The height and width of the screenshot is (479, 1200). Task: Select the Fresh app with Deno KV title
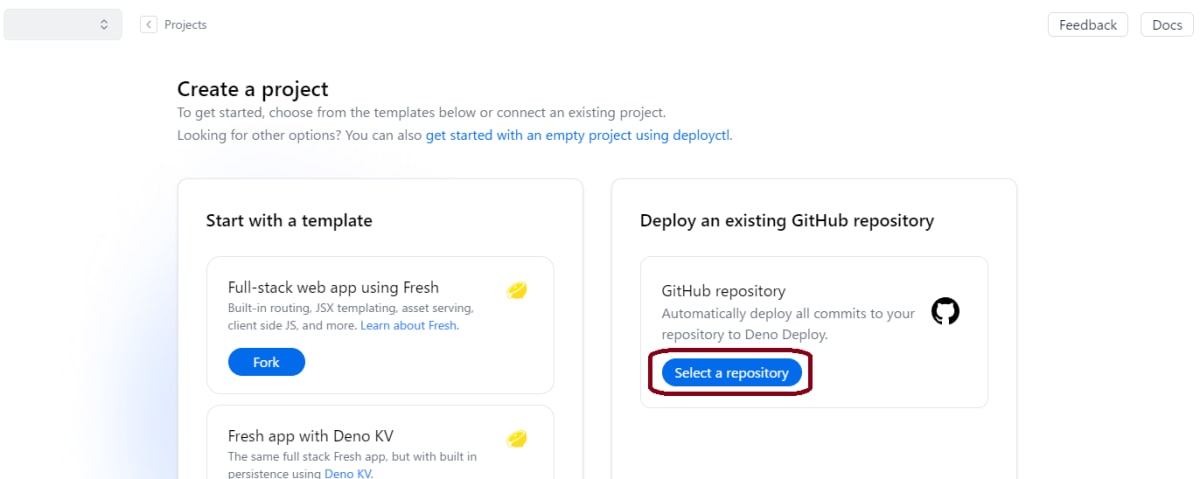[x=310, y=436]
